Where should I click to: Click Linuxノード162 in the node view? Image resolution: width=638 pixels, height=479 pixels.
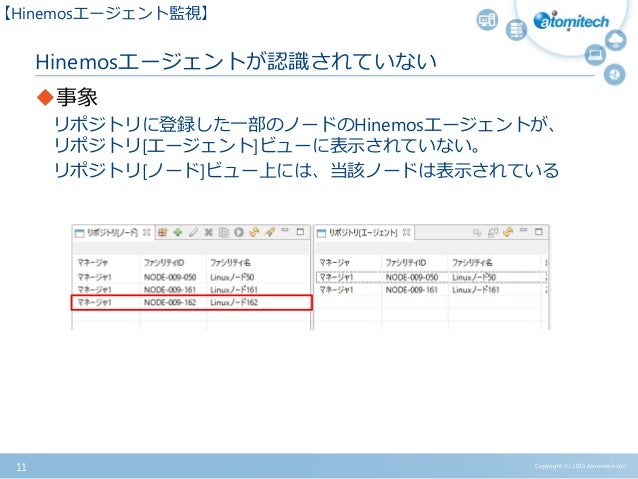[234, 302]
